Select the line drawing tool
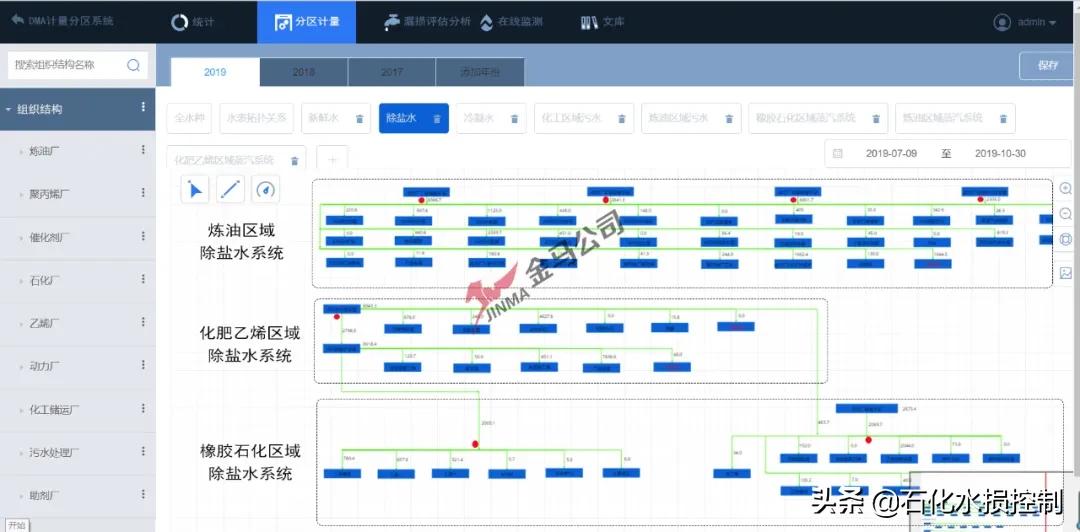 click(231, 190)
